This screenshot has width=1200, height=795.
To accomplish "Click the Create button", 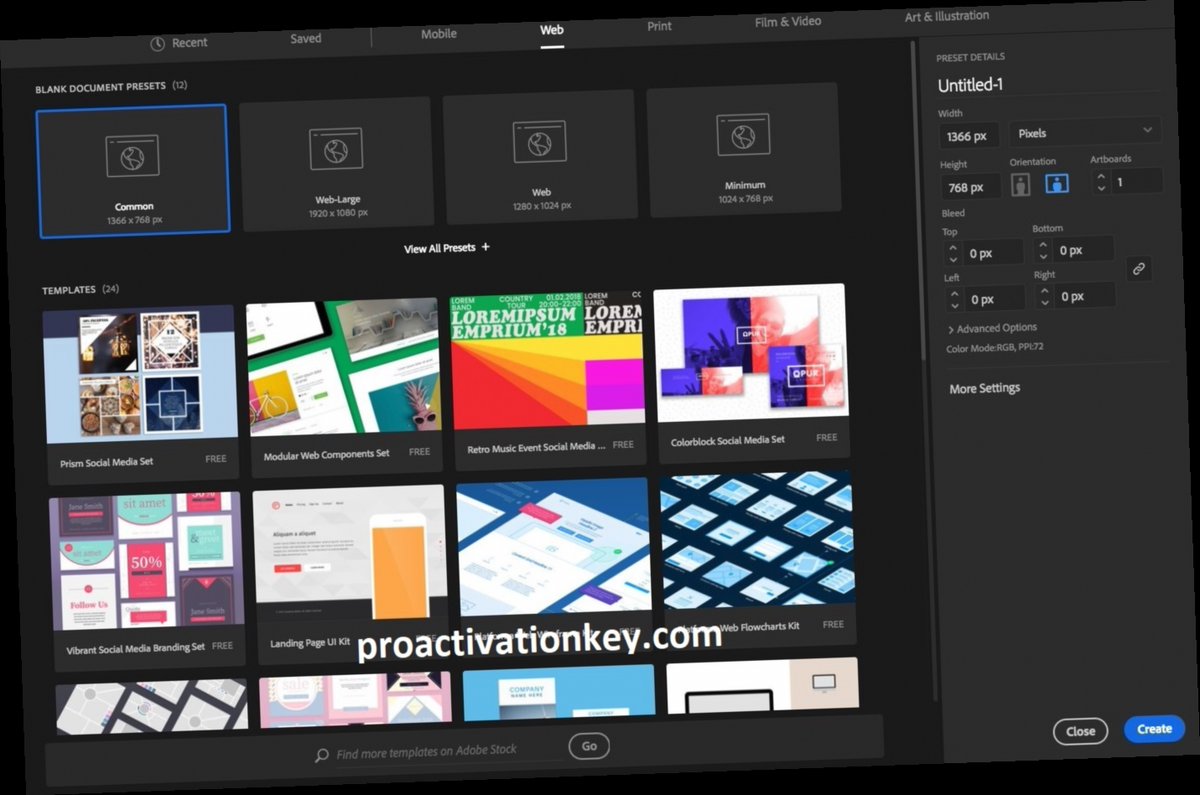I will [x=1154, y=729].
